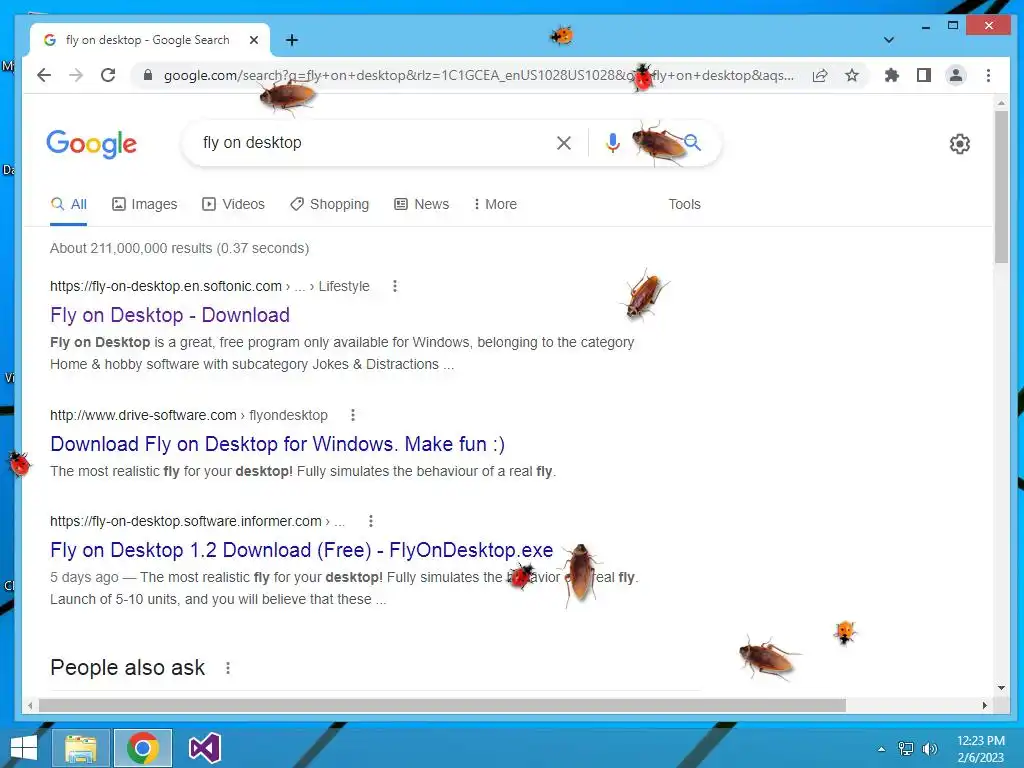Click the software.informer.com result URL

tap(186, 521)
